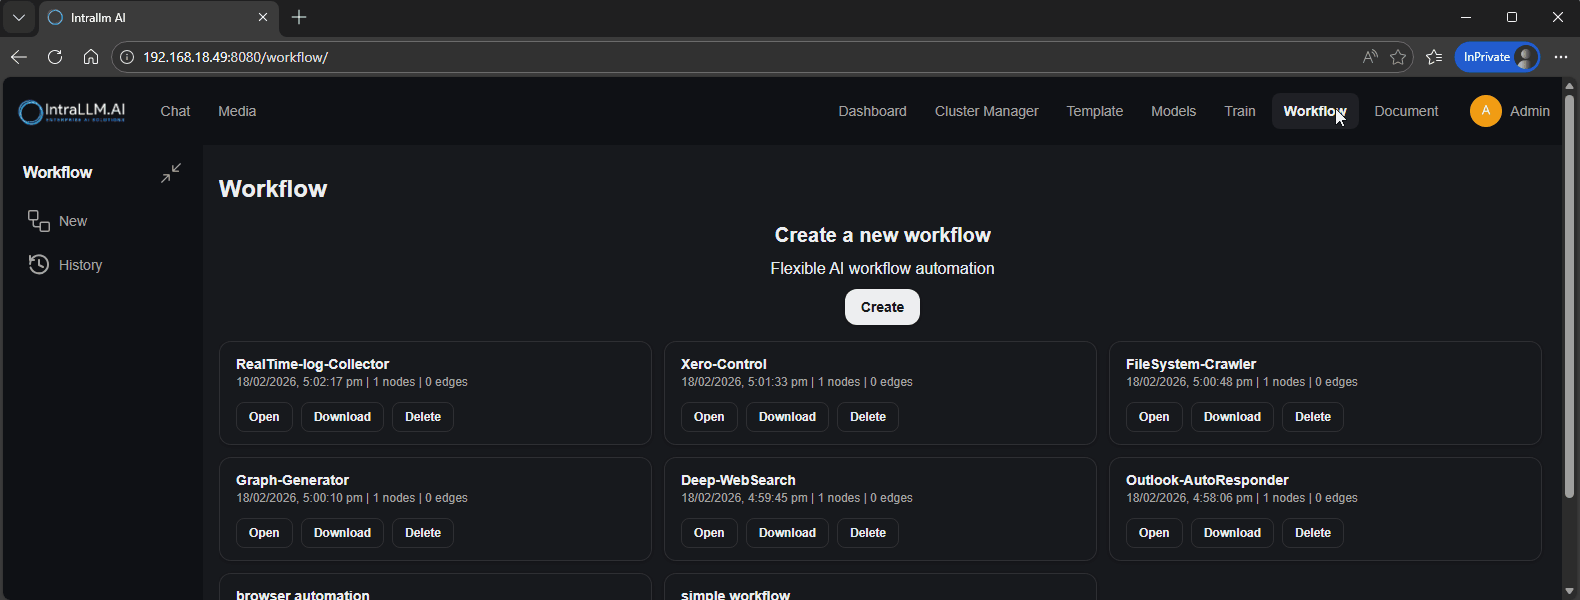1580x600 pixels.
Task: Click the IntraLLM.AI logo
Action: pos(72,112)
